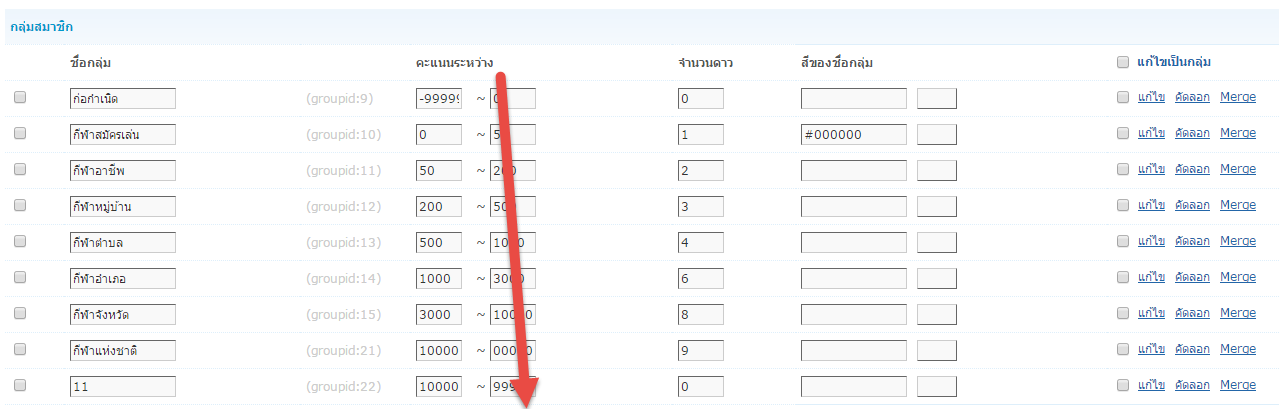
Task: Open color swatch in the groupid:13 row
Action: tap(936, 242)
